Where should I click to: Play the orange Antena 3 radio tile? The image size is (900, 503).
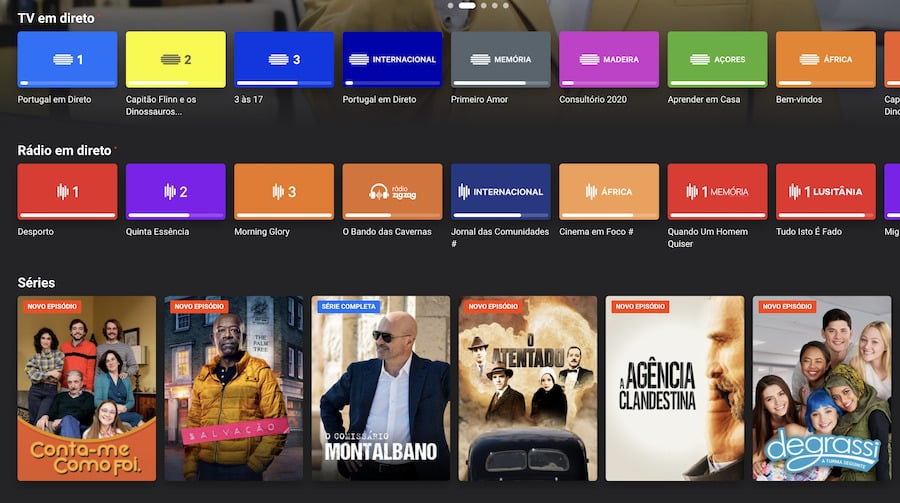(x=284, y=192)
